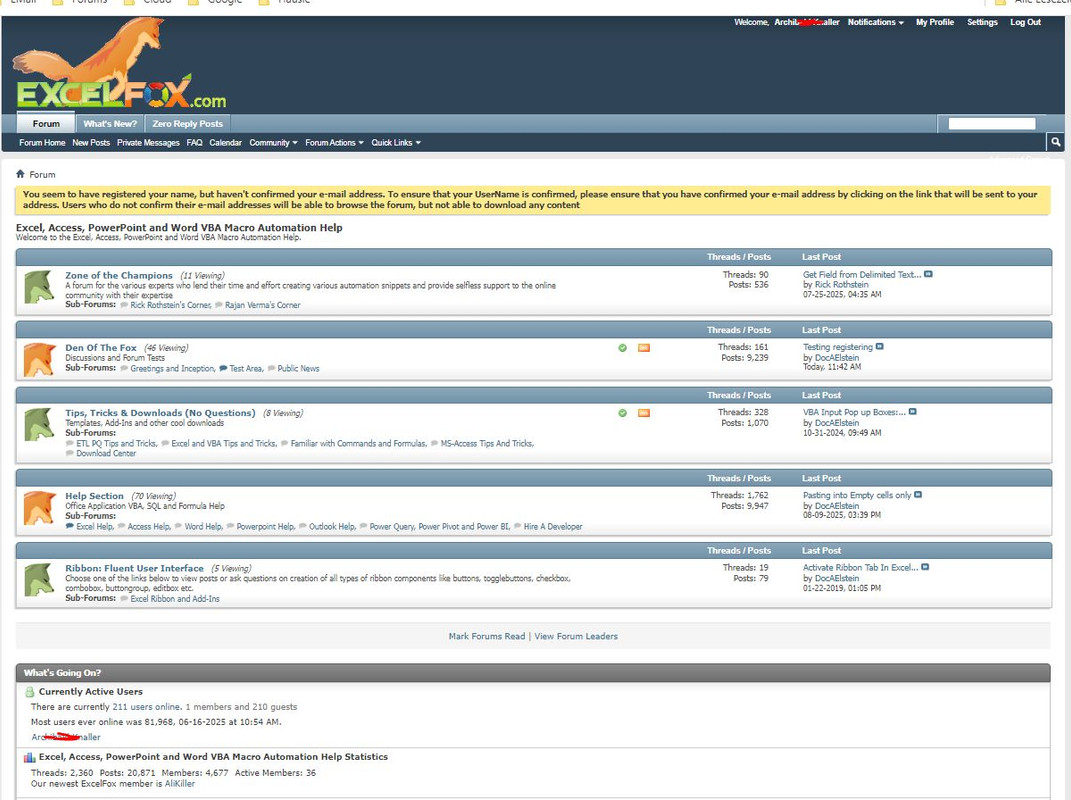This screenshot has width=1071, height=800.
Task: Open Ribbon: Fluent User Interface forum
Action: (x=135, y=568)
